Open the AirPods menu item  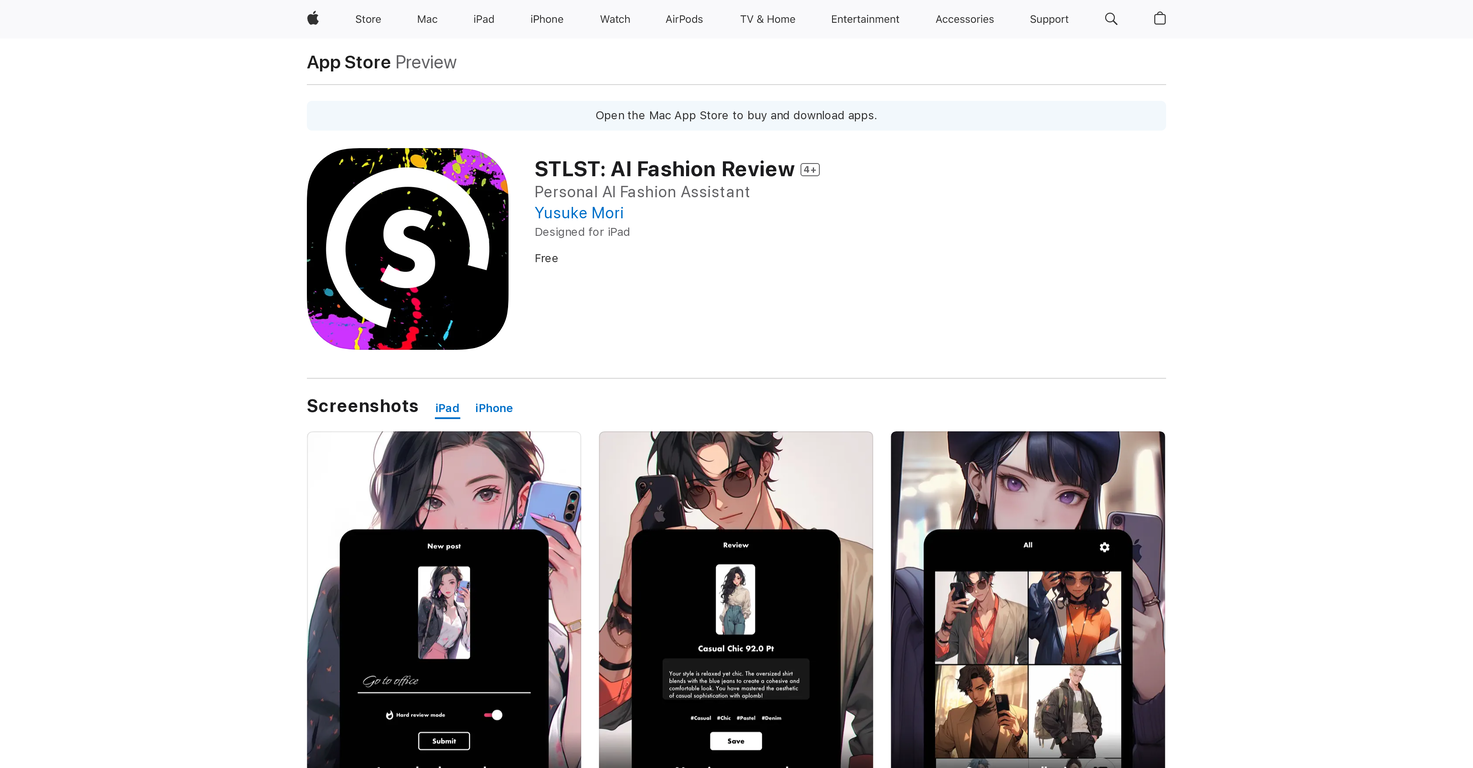(x=684, y=18)
